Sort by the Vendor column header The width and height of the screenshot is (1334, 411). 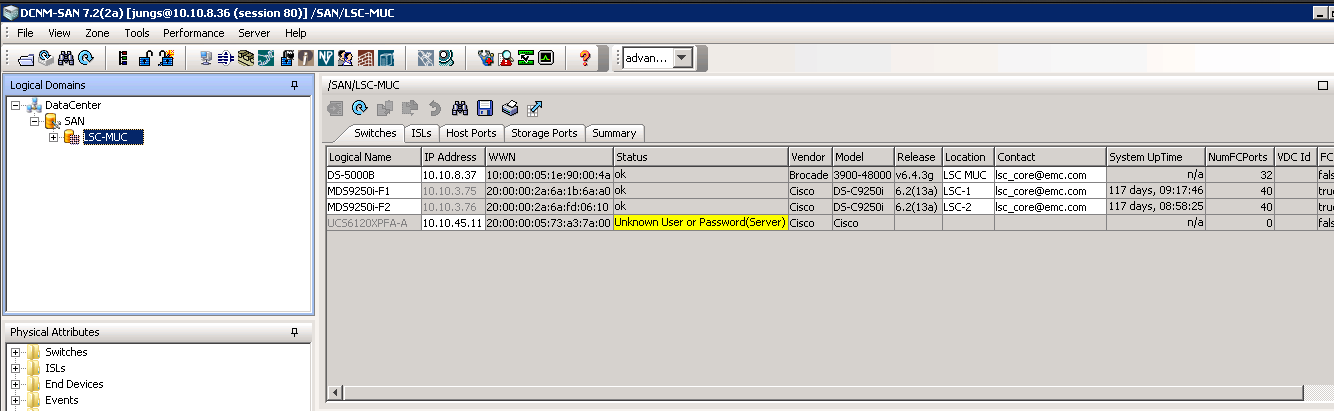pyautogui.click(x=809, y=157)
